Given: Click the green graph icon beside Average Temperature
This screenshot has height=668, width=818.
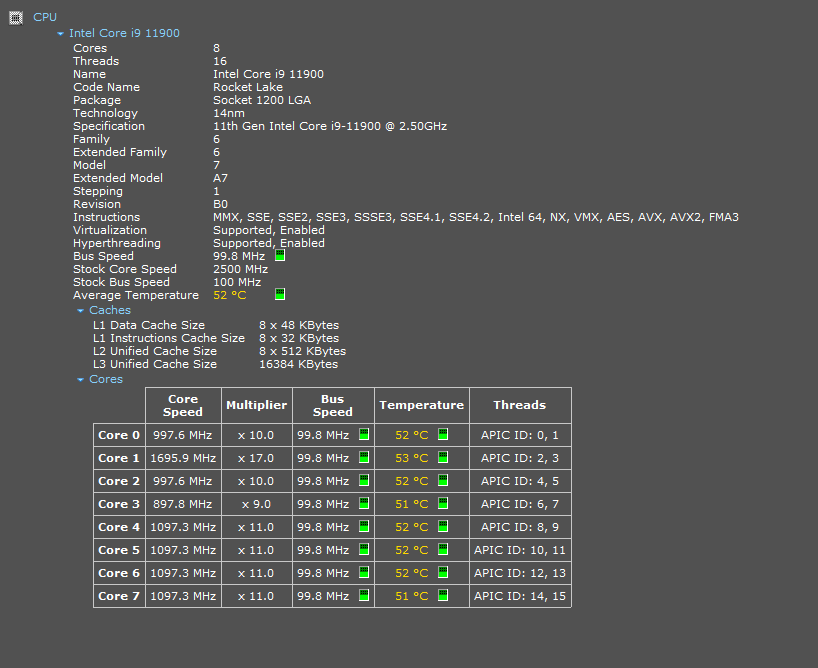Looking at the screenshot, I should [x=280, y=294].
